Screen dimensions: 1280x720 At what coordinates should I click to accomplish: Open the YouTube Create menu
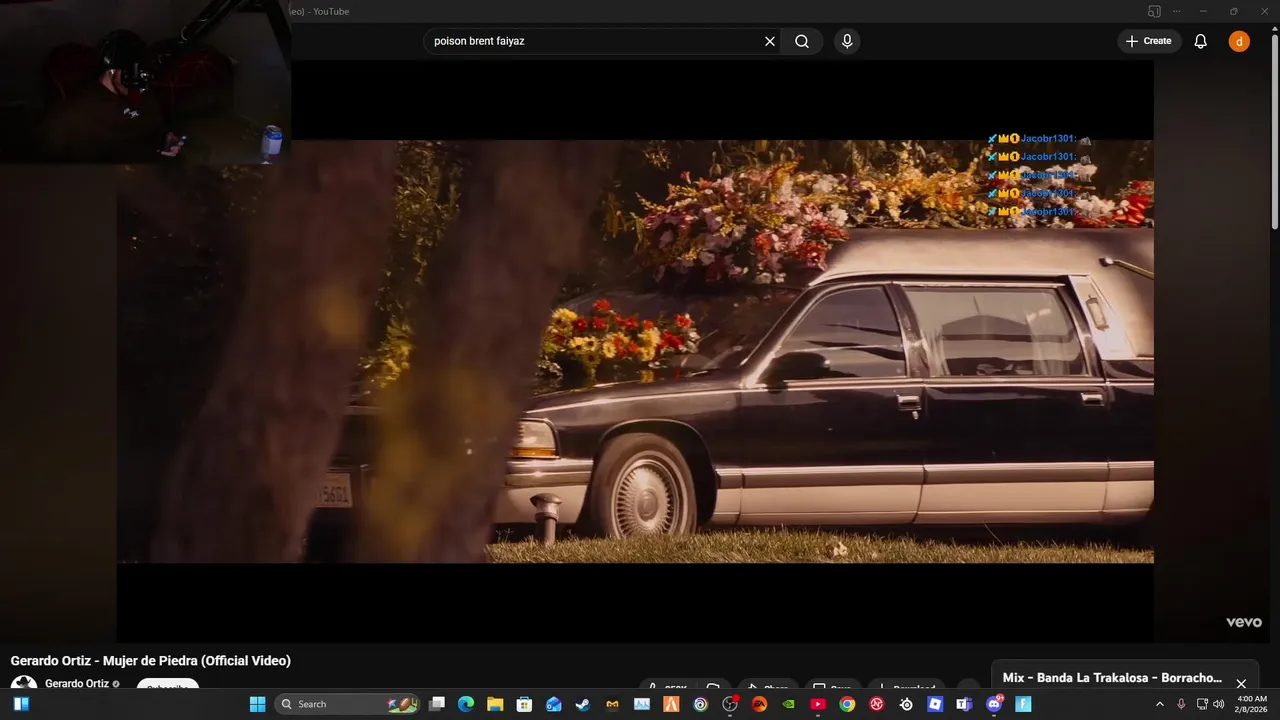1148,41
